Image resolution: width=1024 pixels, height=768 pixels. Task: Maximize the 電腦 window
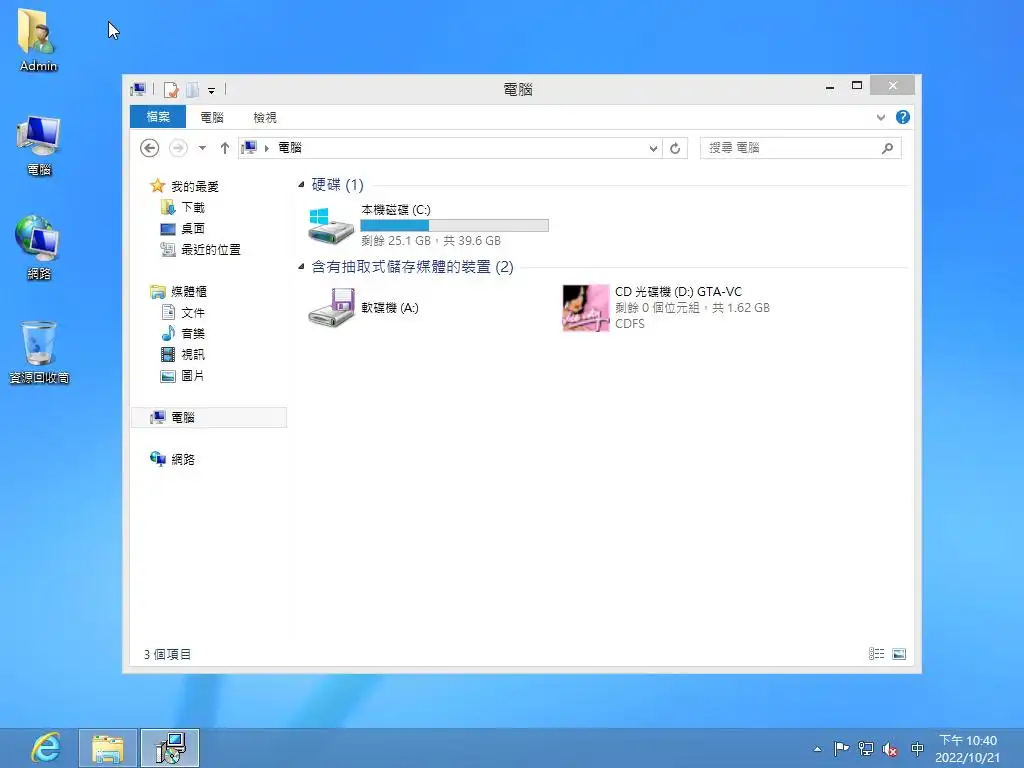coord(857,86)
